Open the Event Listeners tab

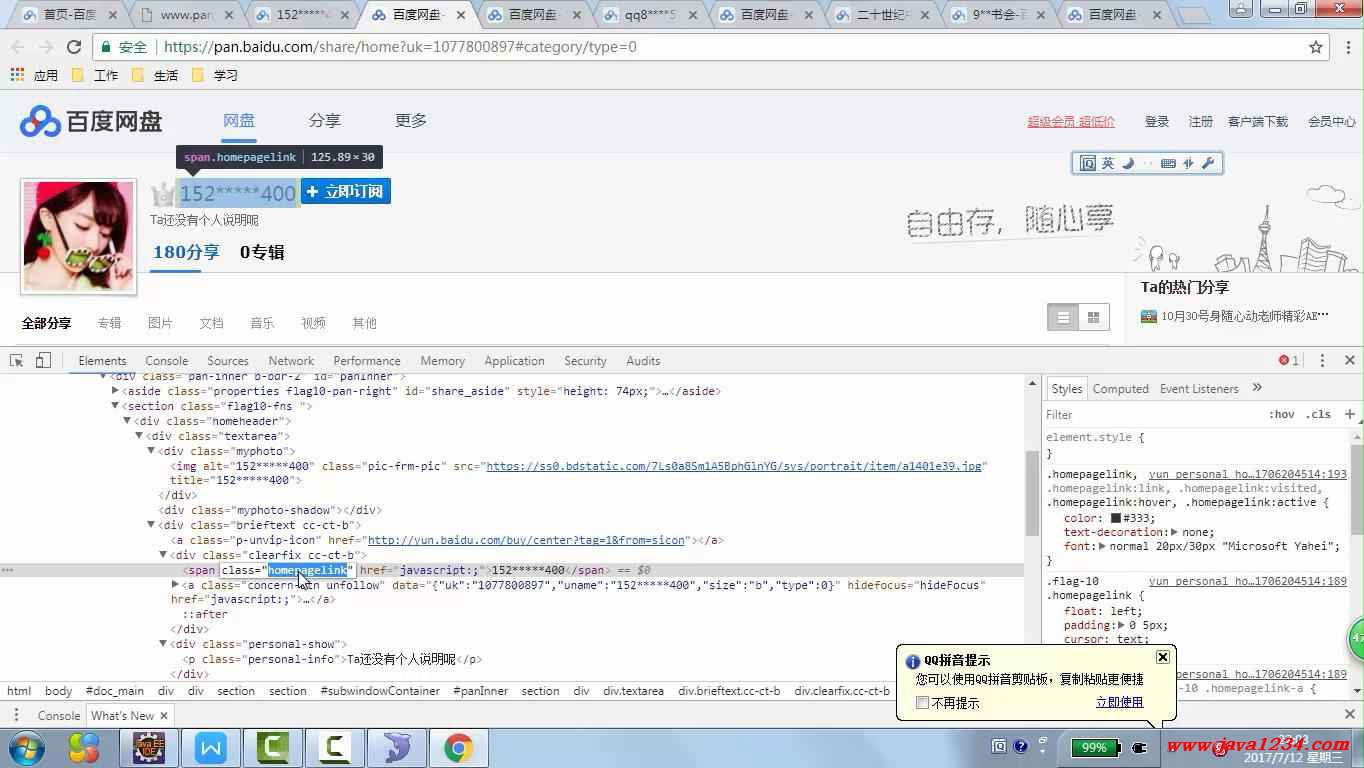1199,389
